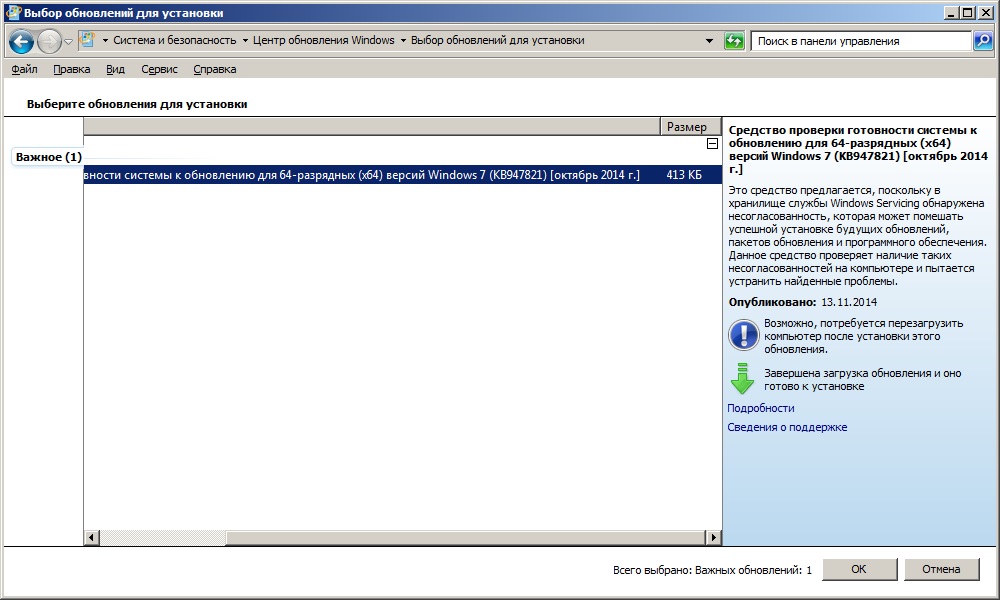The width and height of the screenshot is (1000, 600).
Task: Select the KB947821 update row
Action: point(402,175)
